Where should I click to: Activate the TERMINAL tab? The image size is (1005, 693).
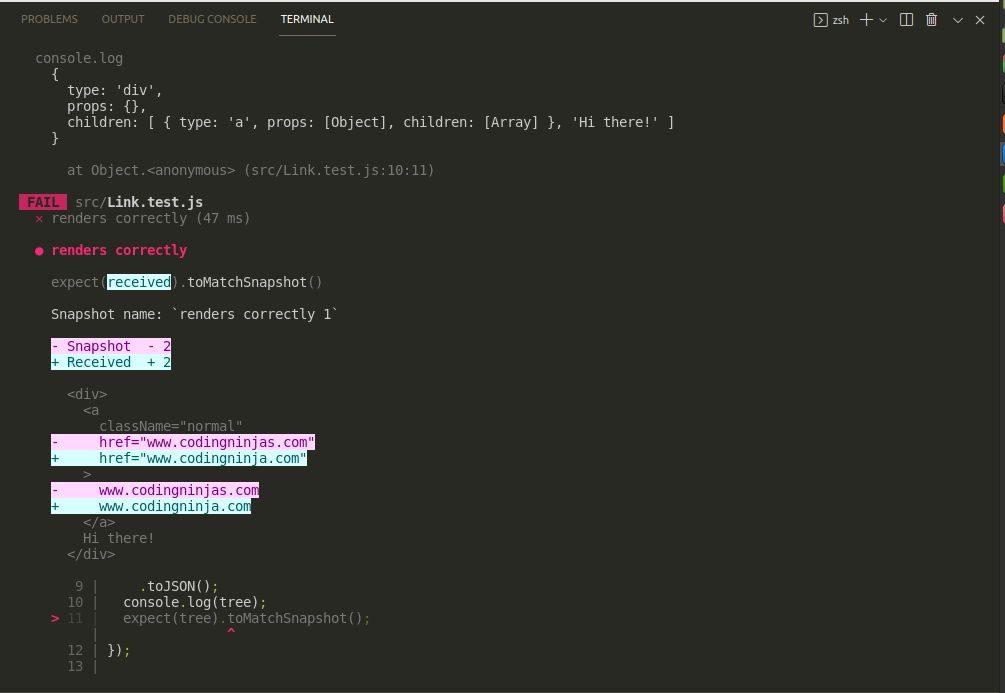[307, 19]
